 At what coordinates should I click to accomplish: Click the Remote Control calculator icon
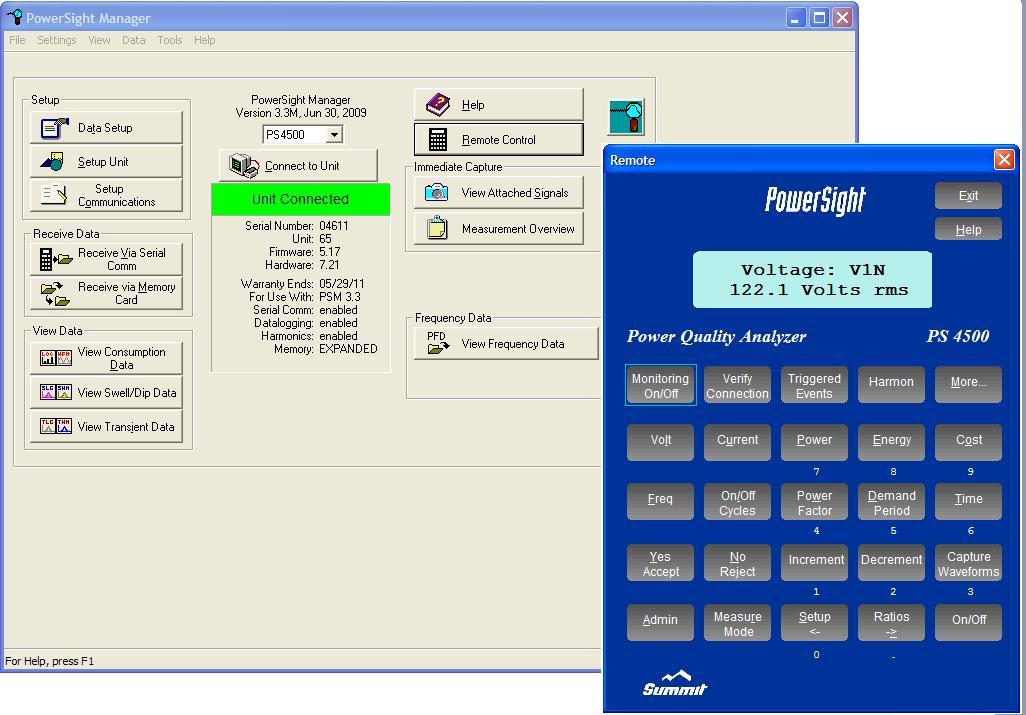point(438,139)
